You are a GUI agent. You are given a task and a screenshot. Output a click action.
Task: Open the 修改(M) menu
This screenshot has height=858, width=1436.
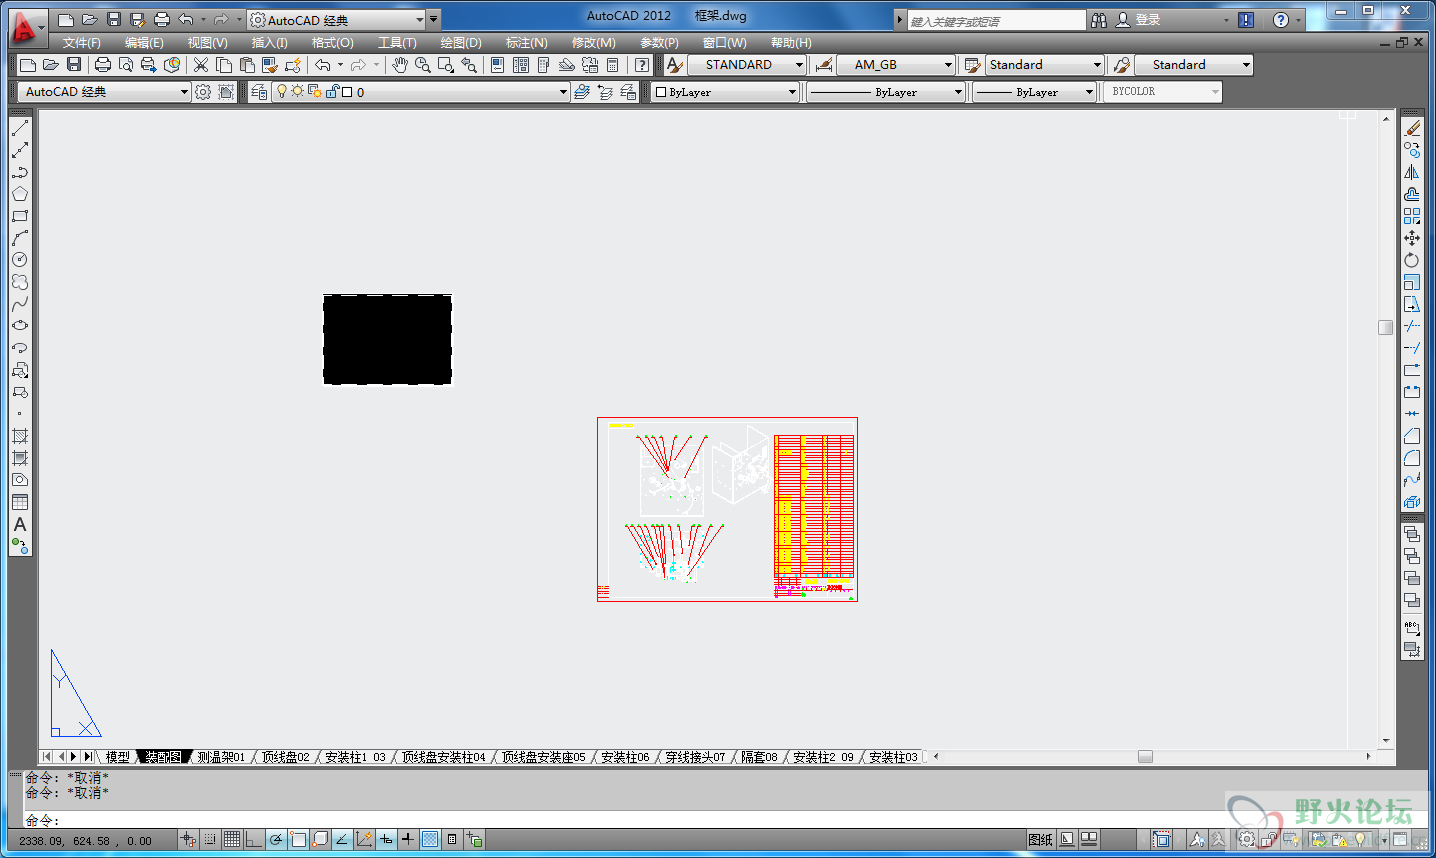[x=593, y=43]
